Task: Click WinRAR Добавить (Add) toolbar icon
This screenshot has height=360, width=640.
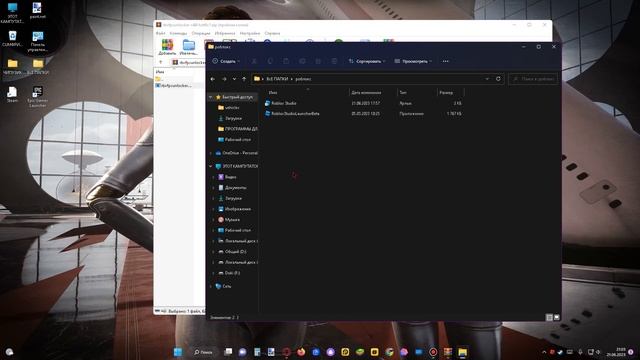Action: click(167, 47)
